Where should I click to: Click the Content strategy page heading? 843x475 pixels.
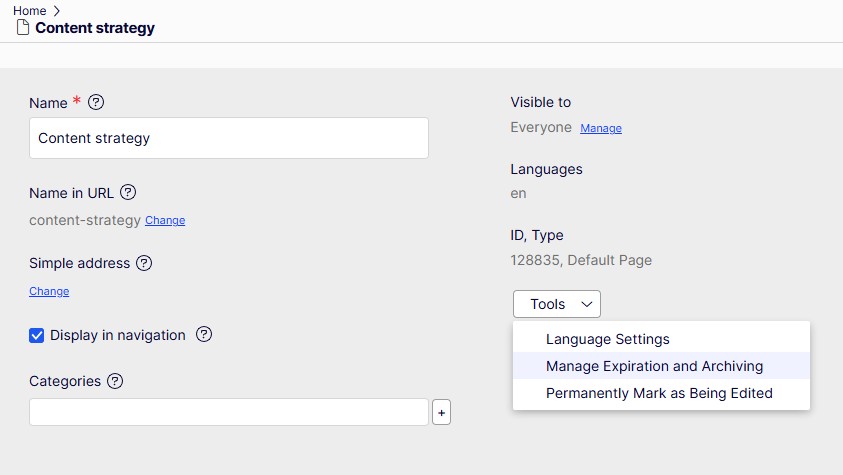tap(95, 28)
